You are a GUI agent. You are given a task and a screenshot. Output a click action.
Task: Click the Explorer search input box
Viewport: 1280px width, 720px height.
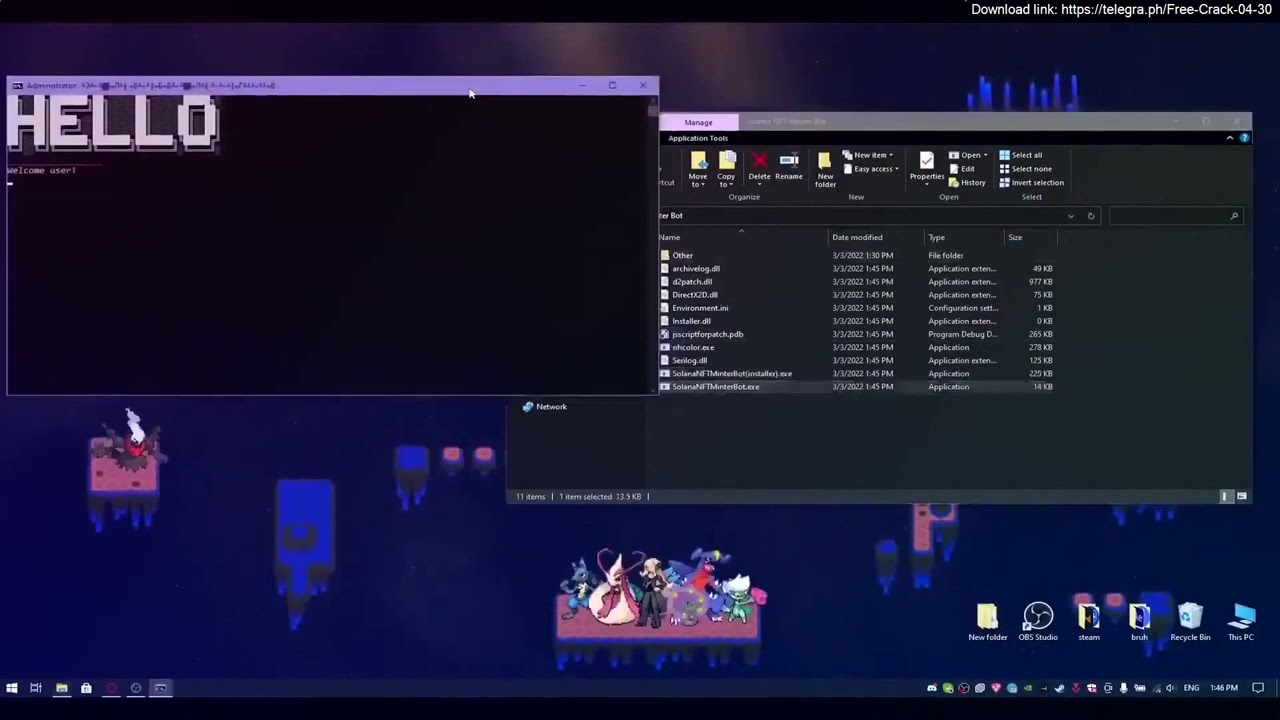1175,216
